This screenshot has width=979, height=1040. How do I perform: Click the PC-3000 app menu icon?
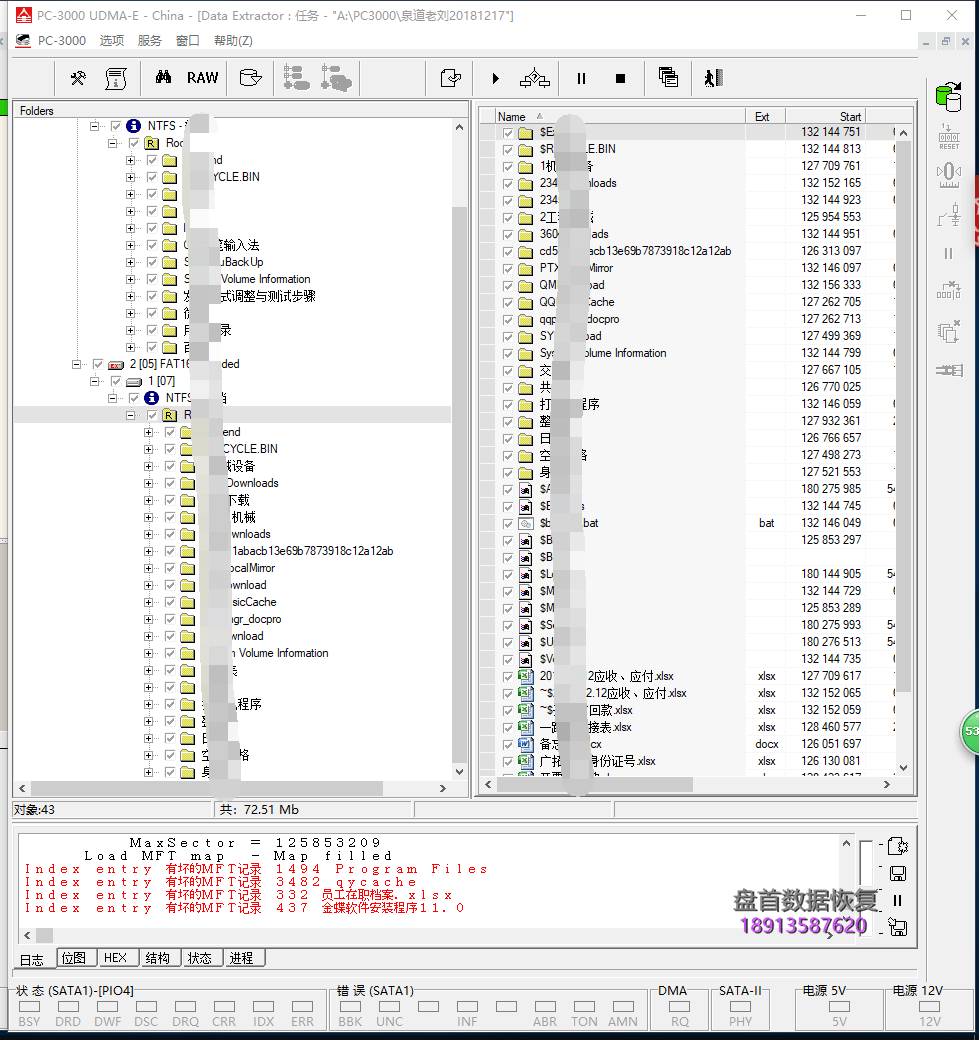click(x=23, y=40)
